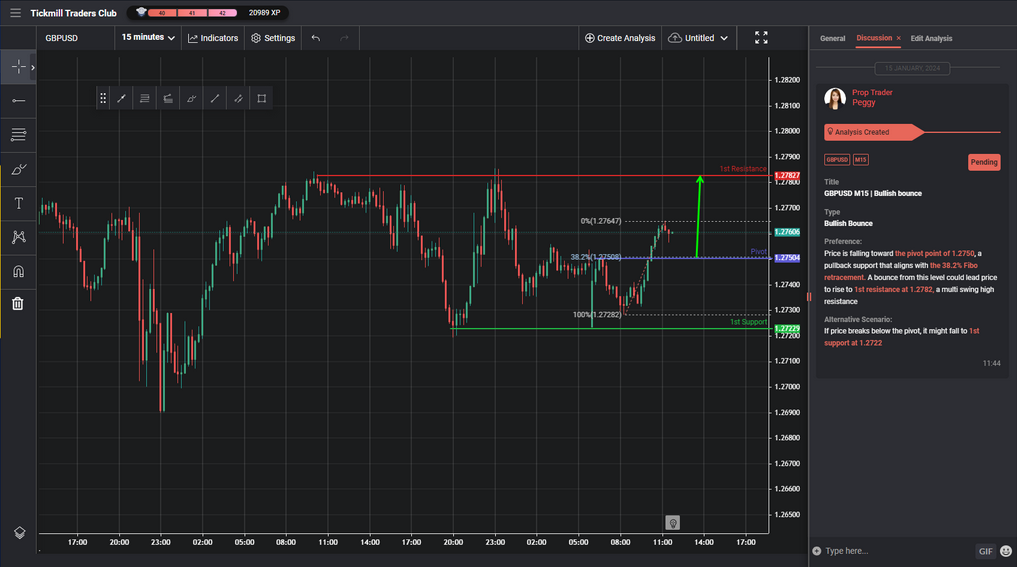This screenshot has width=1017, height=567.
Task: Grab the floating toolbar drag handle
Action: pos(102,99)
